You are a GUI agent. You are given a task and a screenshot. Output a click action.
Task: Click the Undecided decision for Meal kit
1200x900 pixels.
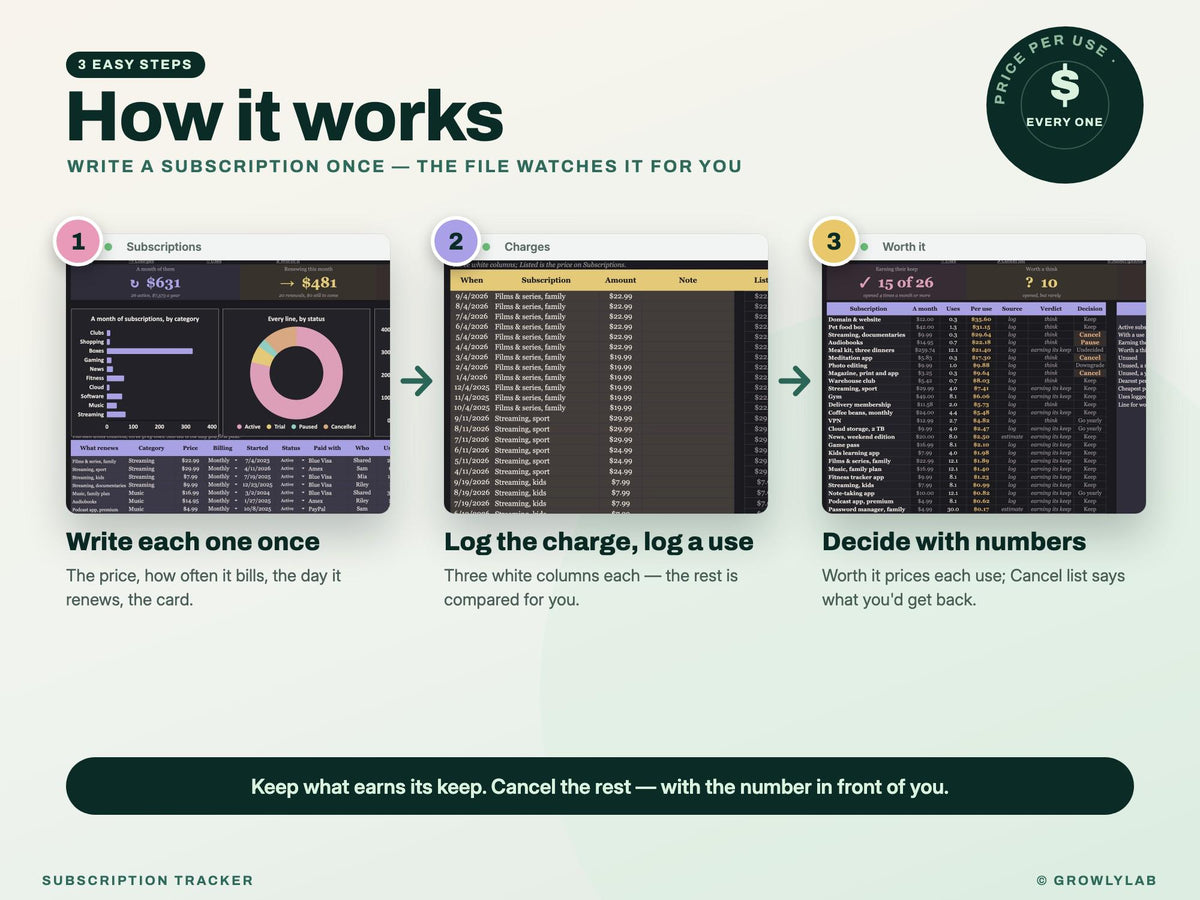point(1090,350)
